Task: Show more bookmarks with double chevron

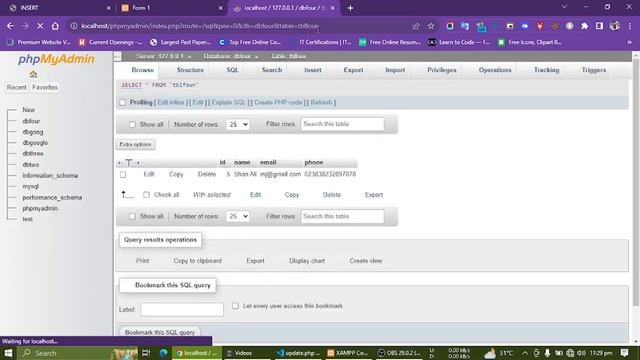Action: [629, 42]
